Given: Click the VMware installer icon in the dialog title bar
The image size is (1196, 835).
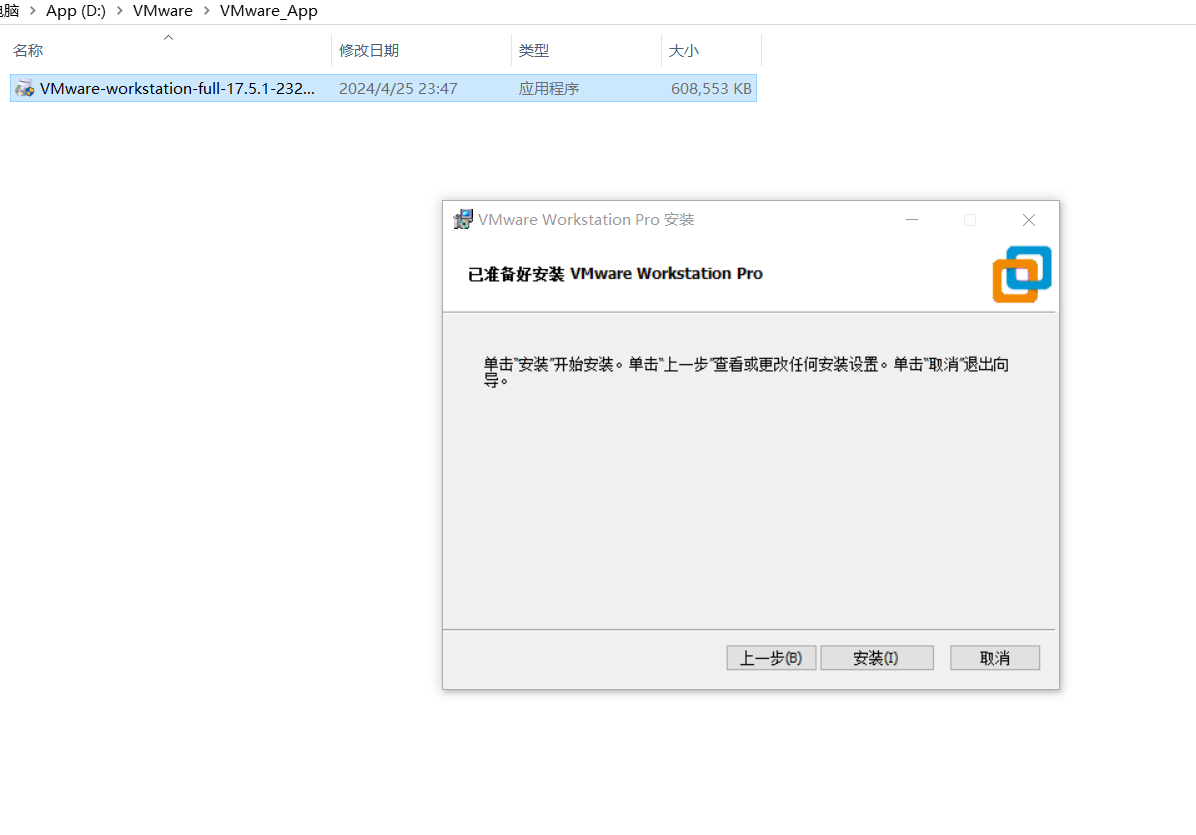Looking at the screenshot, I should tap(463, 220).
